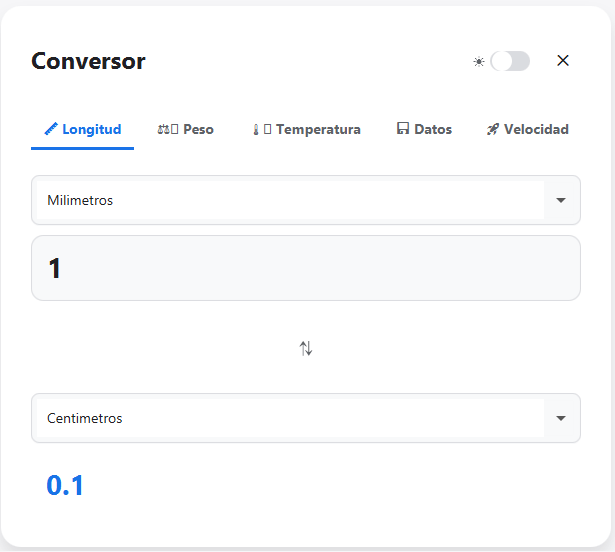Viewport: 615px width, 552px height.
Task: Click the converted result 0.1
Action: [66, 485]
